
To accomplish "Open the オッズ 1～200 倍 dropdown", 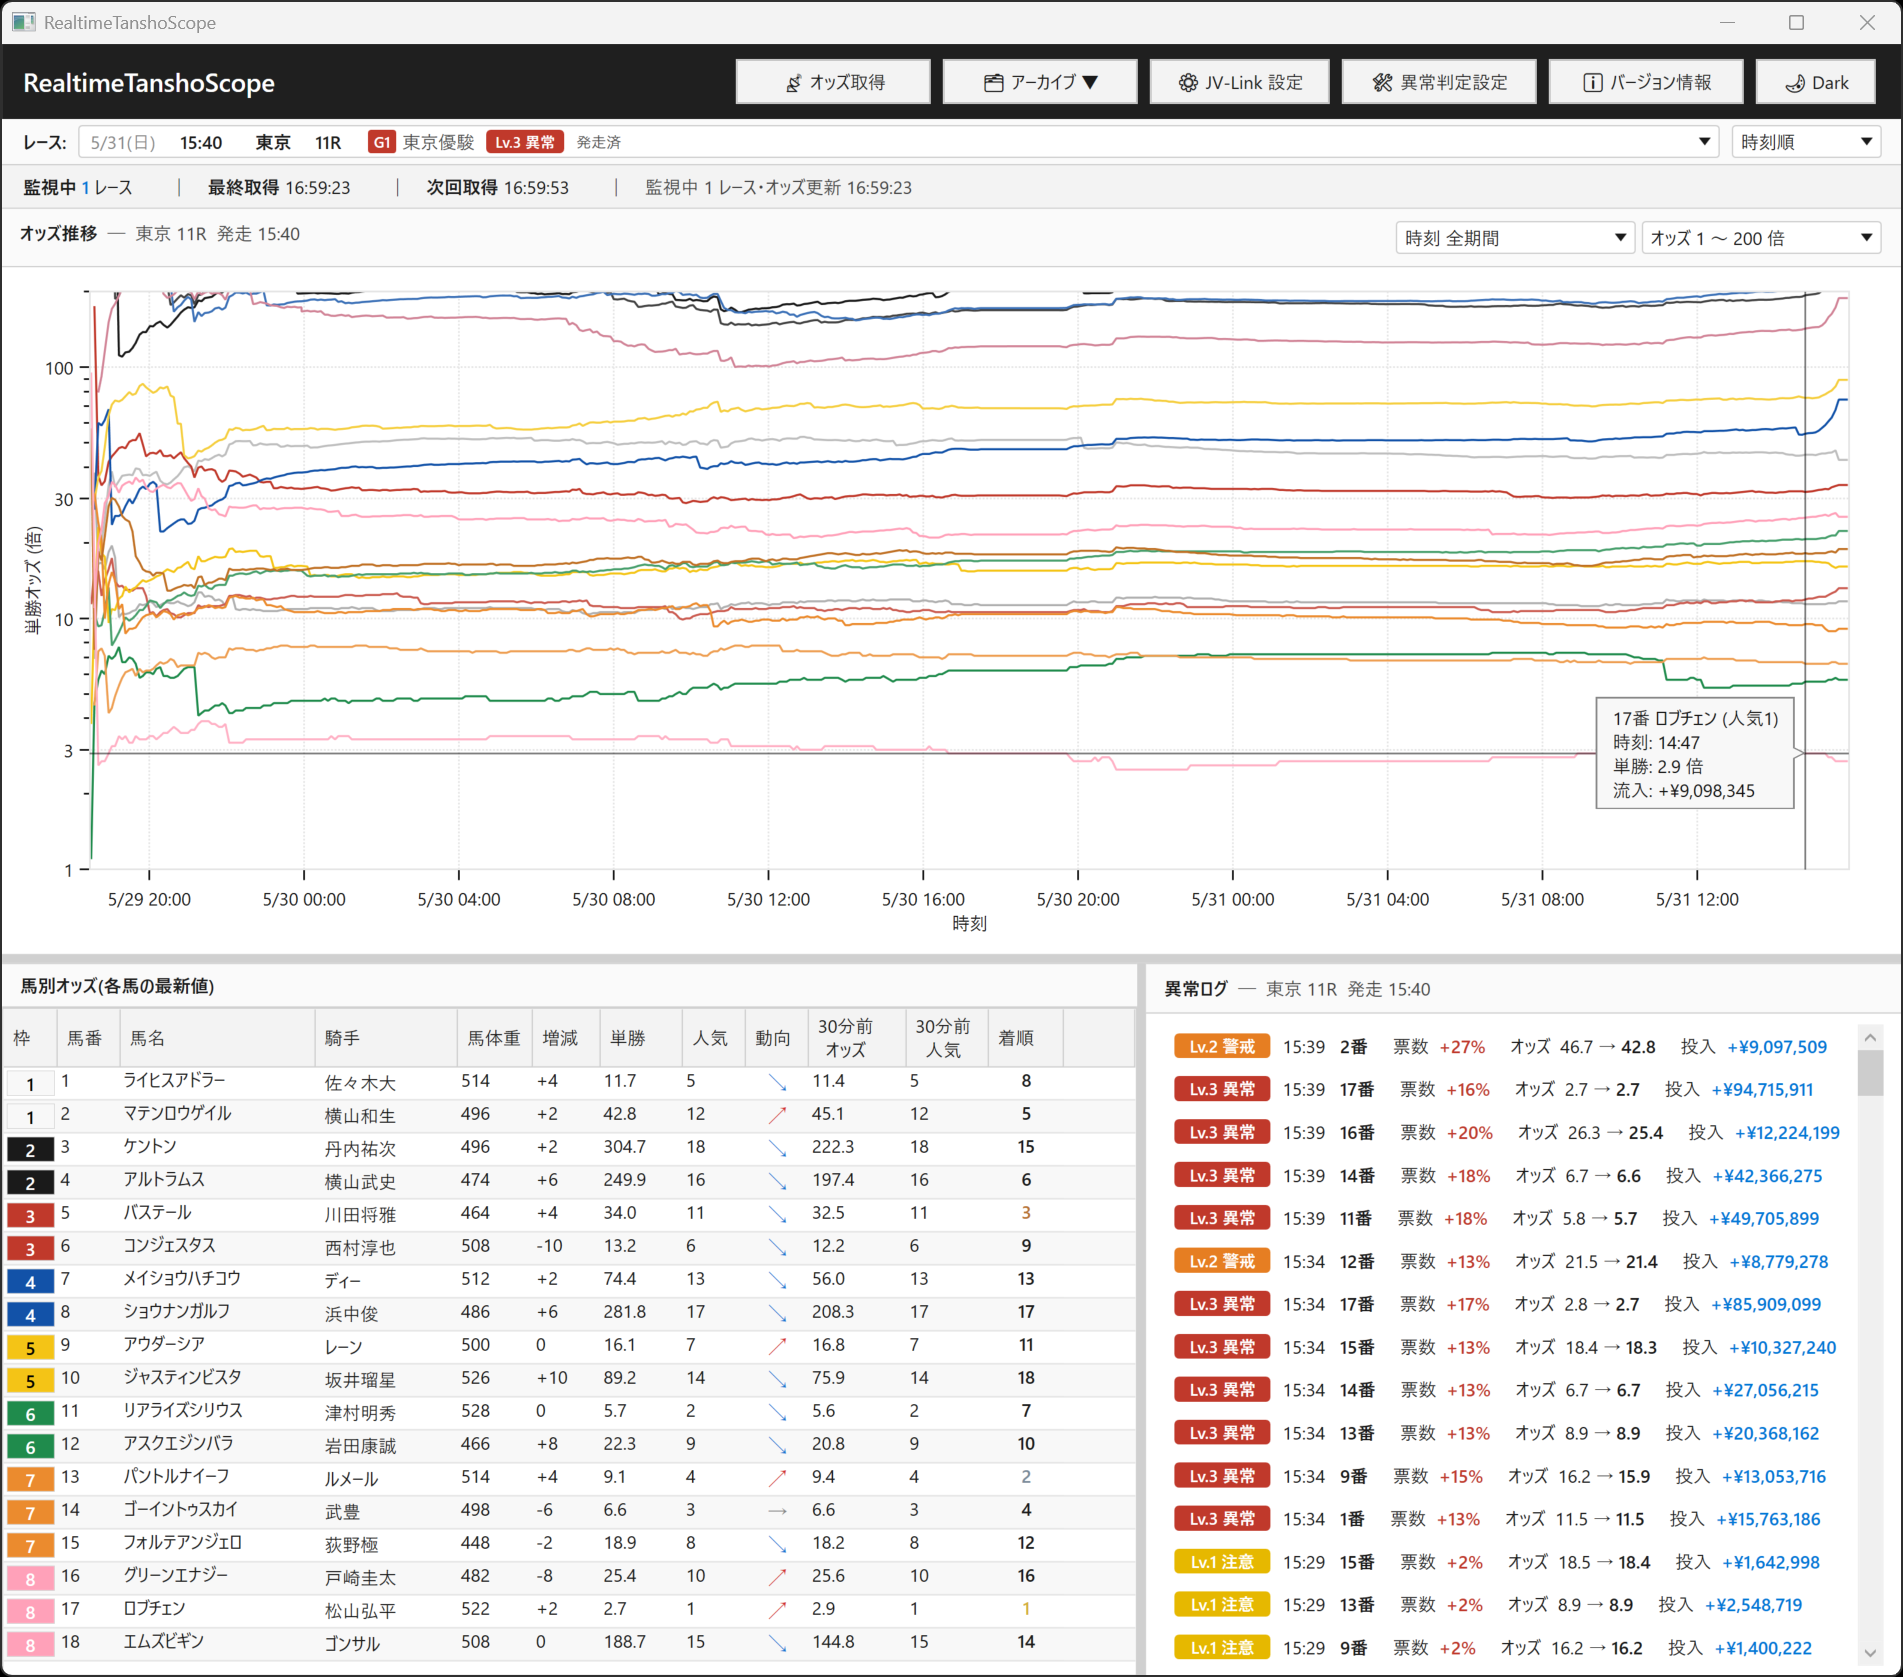I will [x=1761, y=238].
